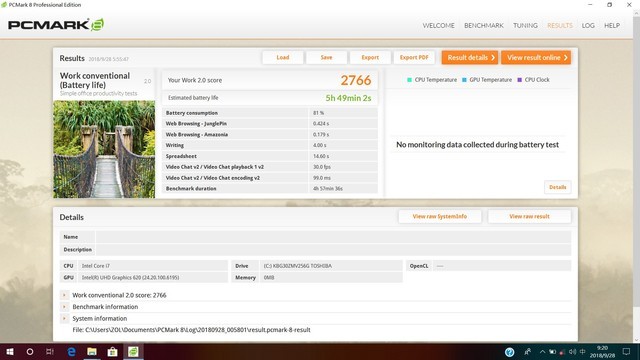Open Result details
The image size is (640, 360).
pyautogui.click(x=470, y=58)
